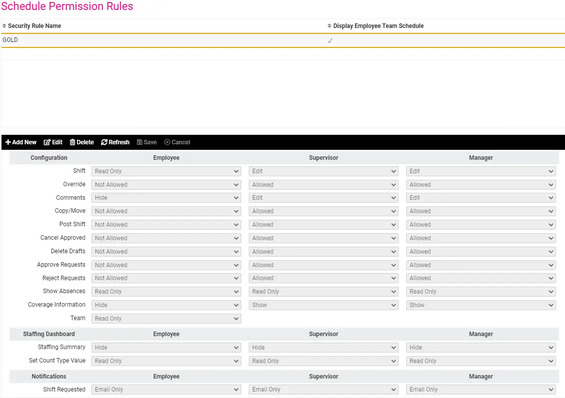565x398 pixels.
Task: Click the Cancel circle icon
Action: pos(167,142)
